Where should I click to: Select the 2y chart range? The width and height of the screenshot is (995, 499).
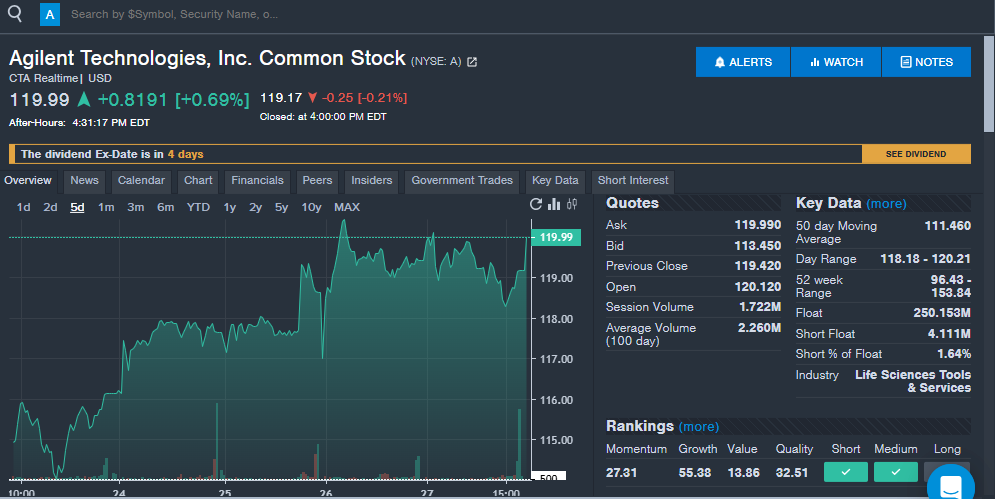pyautogui.click(x=255, y=208)
